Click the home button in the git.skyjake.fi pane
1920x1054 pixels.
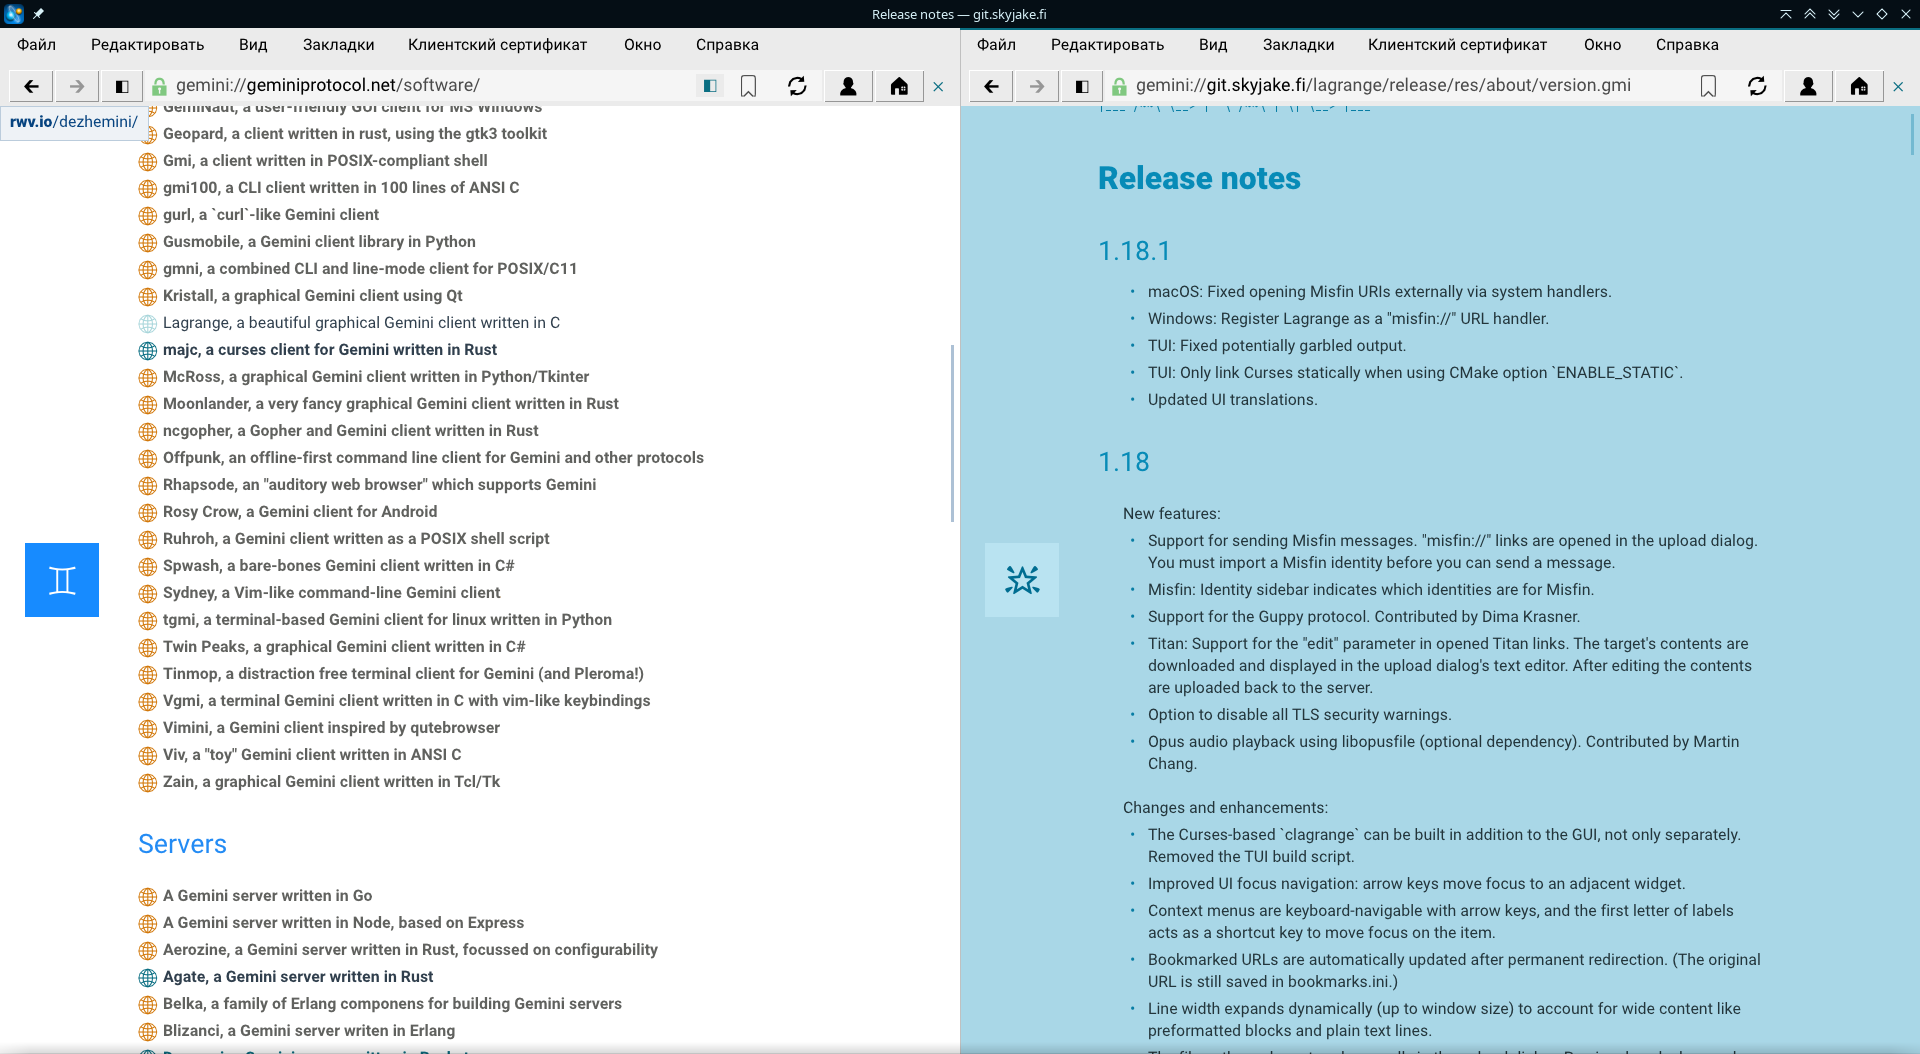1858,86
